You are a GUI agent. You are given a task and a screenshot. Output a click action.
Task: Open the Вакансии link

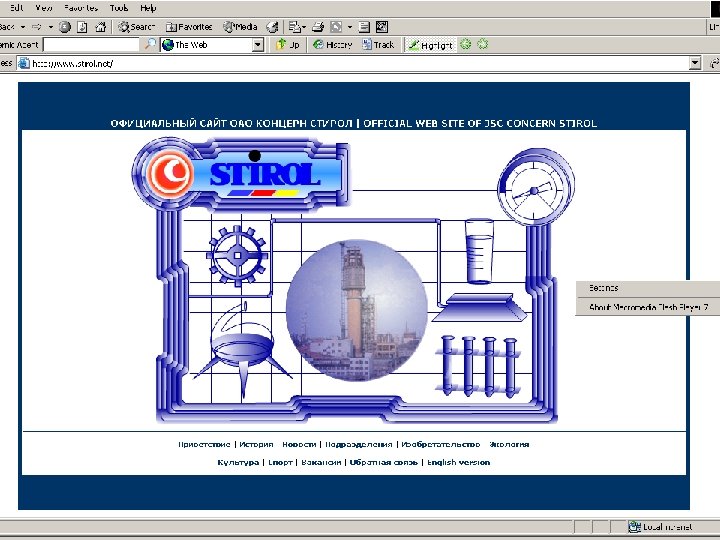[x=321, y=462]
